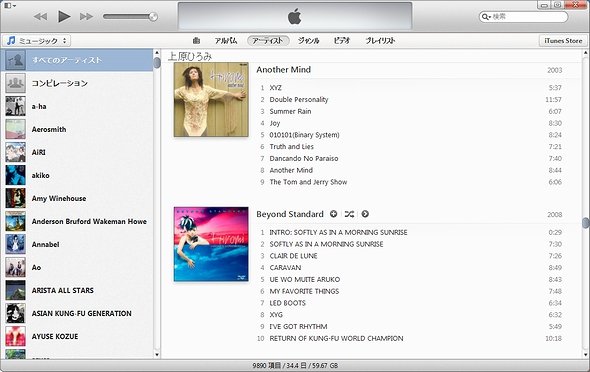Switch to the ビデオ tab
The width and height of the screenshot is (590, 372).
(342, 41)
